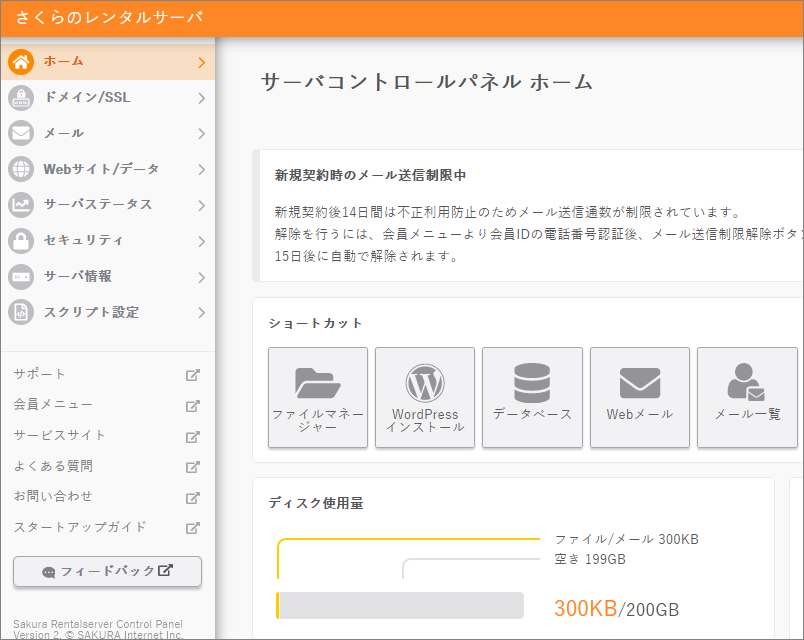Open the 会員メニュー external link

(x=193, y=405)
